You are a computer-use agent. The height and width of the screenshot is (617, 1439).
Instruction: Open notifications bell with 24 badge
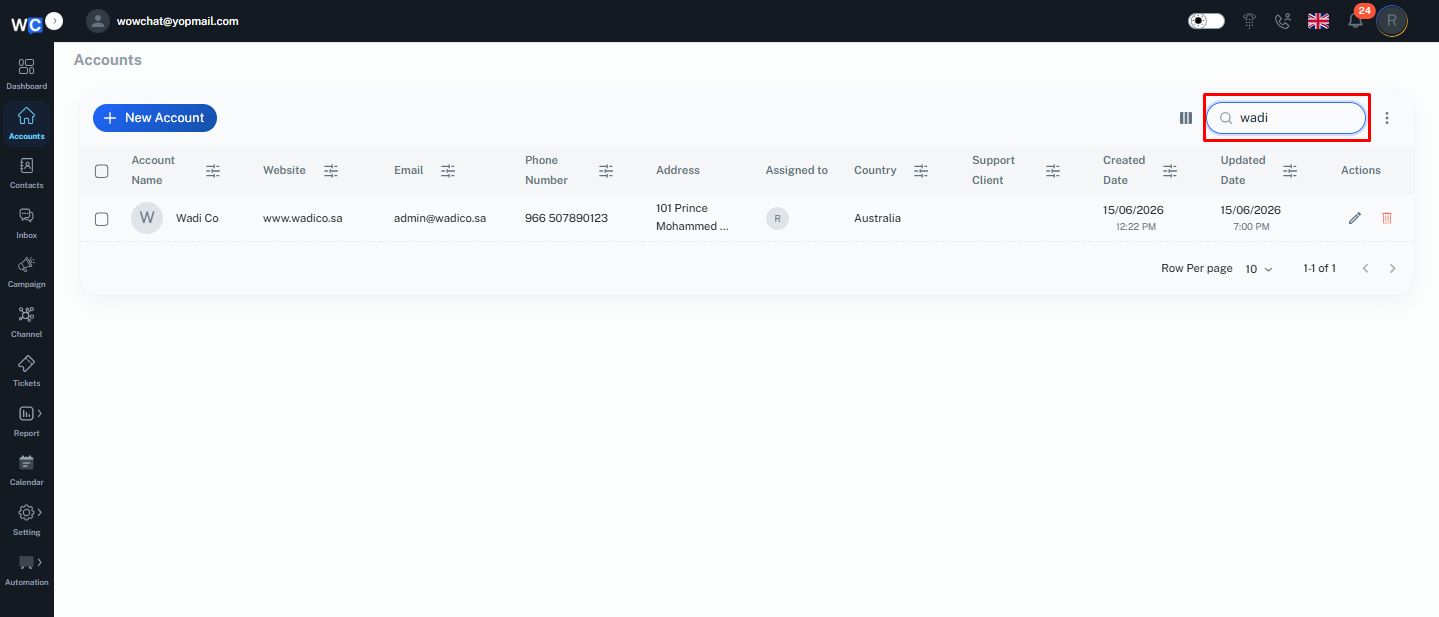[1356, 21]
